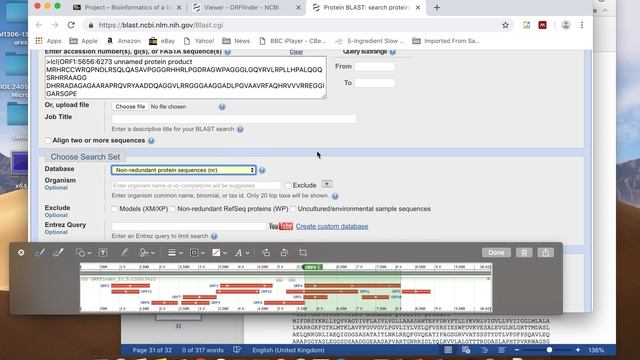Select the Draw tool in Markup toolbar

58,253
